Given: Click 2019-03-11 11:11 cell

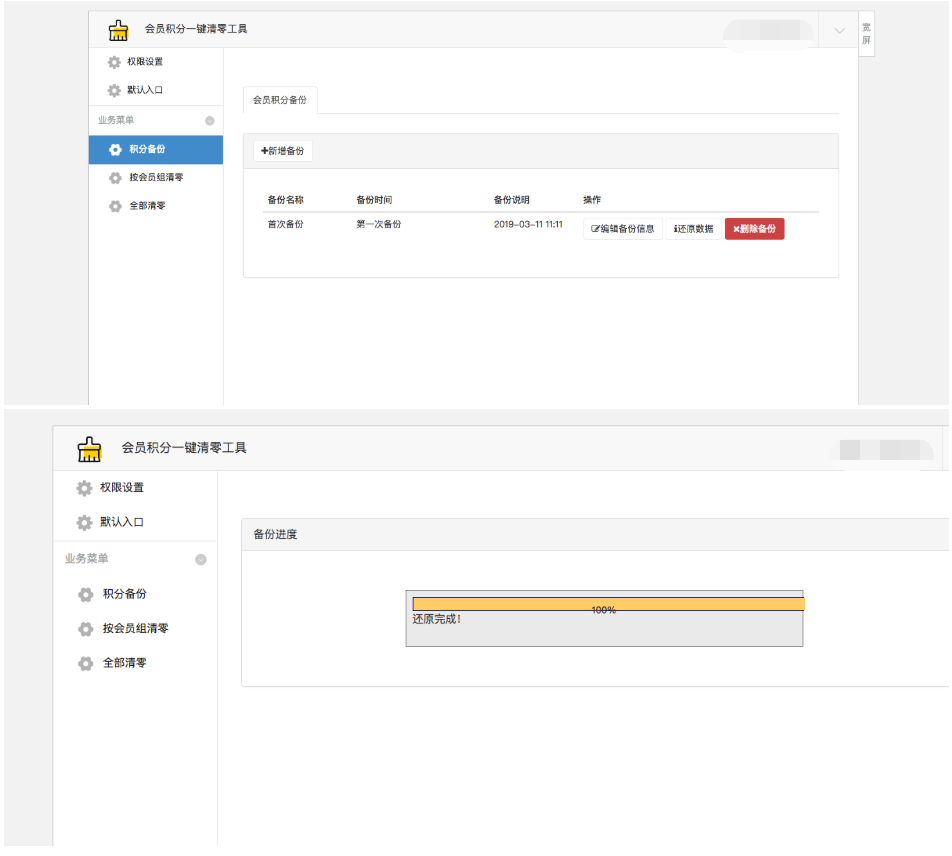Looking at the screenshot, I should [528, 224].
